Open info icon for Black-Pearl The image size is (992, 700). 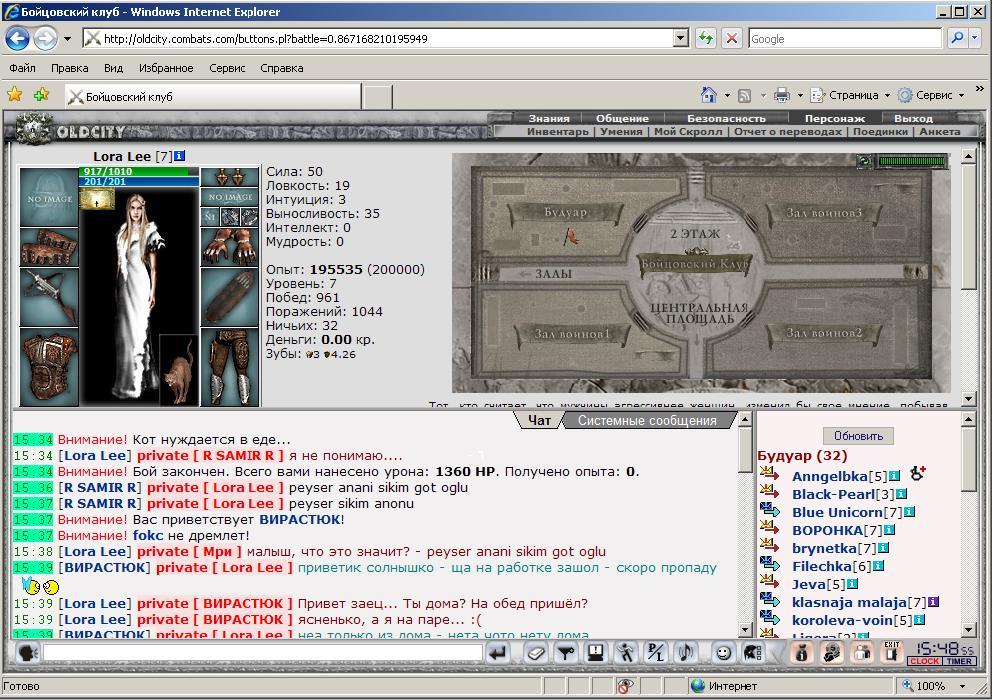[x=902, y=494]
